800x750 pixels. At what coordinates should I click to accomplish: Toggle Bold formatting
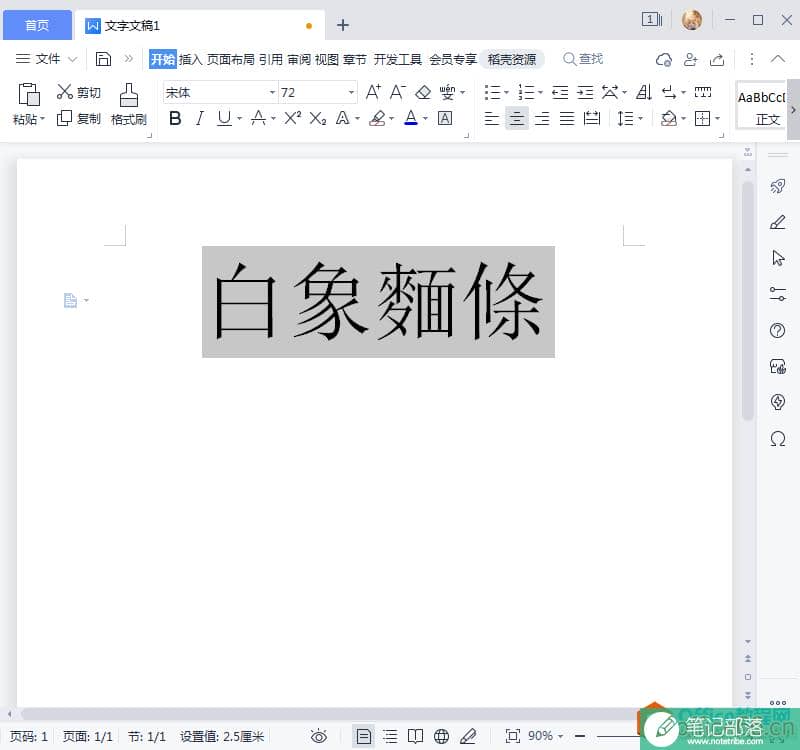tap(175, 118)
